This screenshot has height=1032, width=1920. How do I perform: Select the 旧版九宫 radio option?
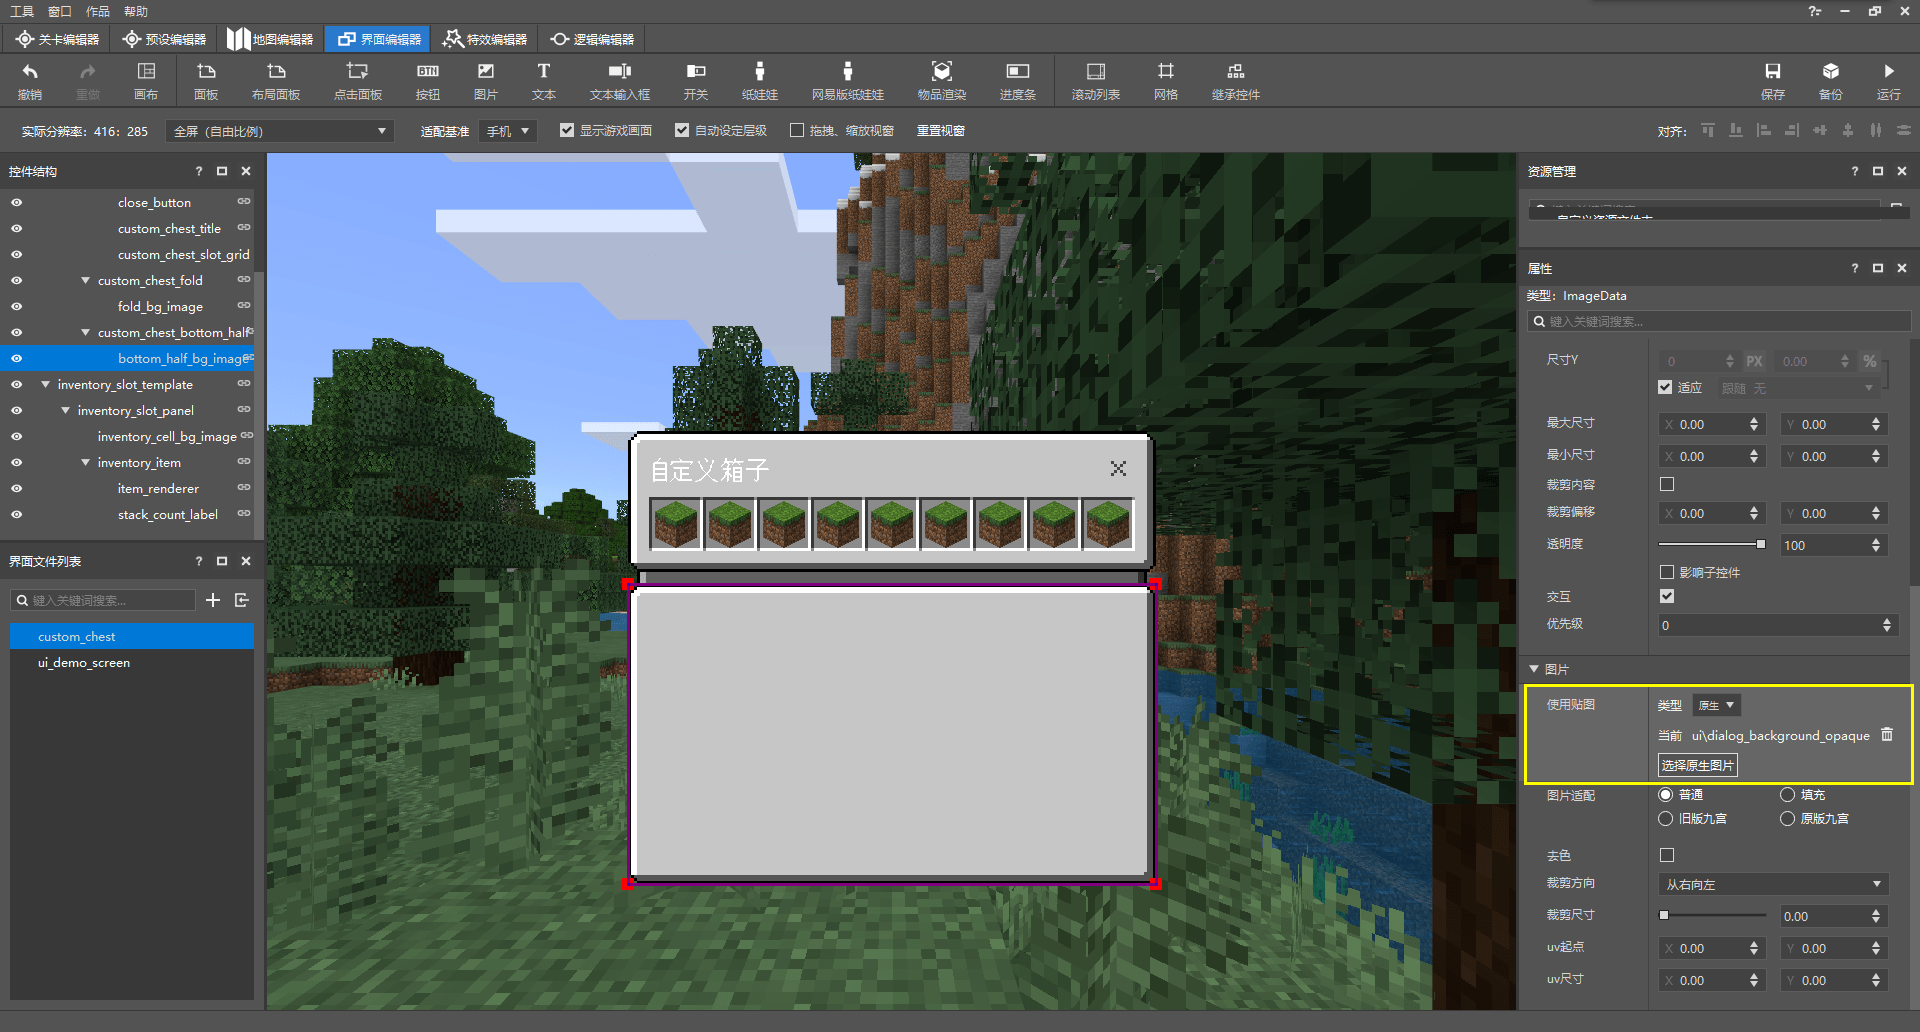[1665, 819]
